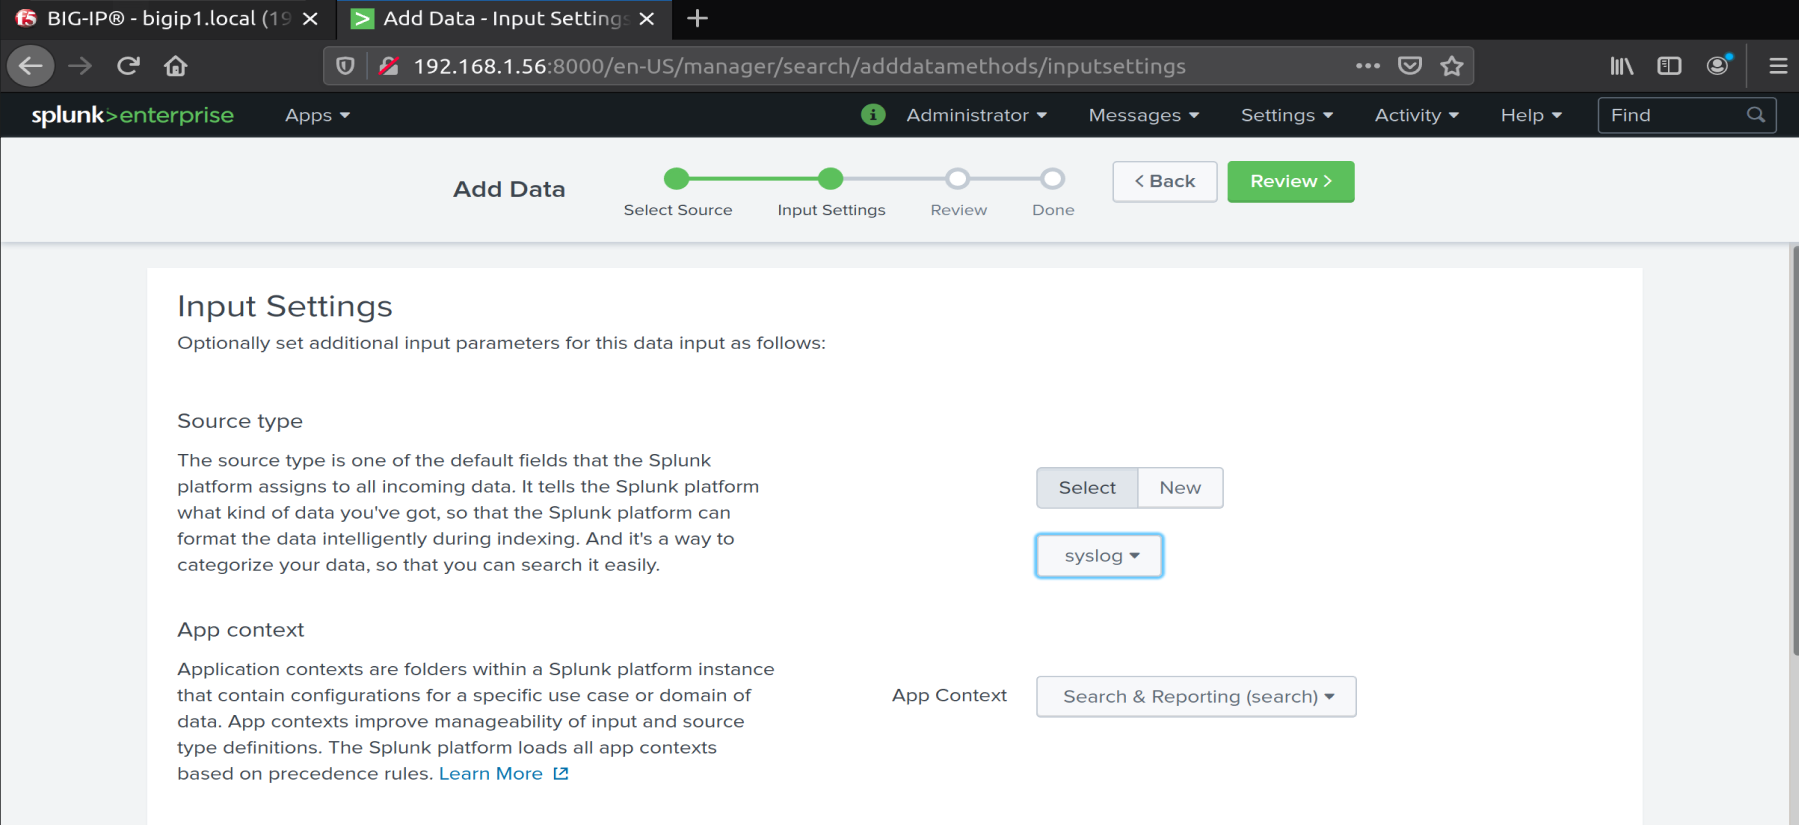This screenshot has height=825, width=1799.
Task: Click the page vertical scrollbar
Action: point(1794,450)
